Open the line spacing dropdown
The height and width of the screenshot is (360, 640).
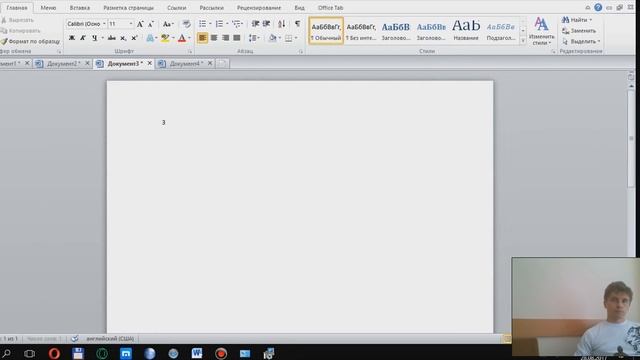pyautogui.click(x=254, y=38)
